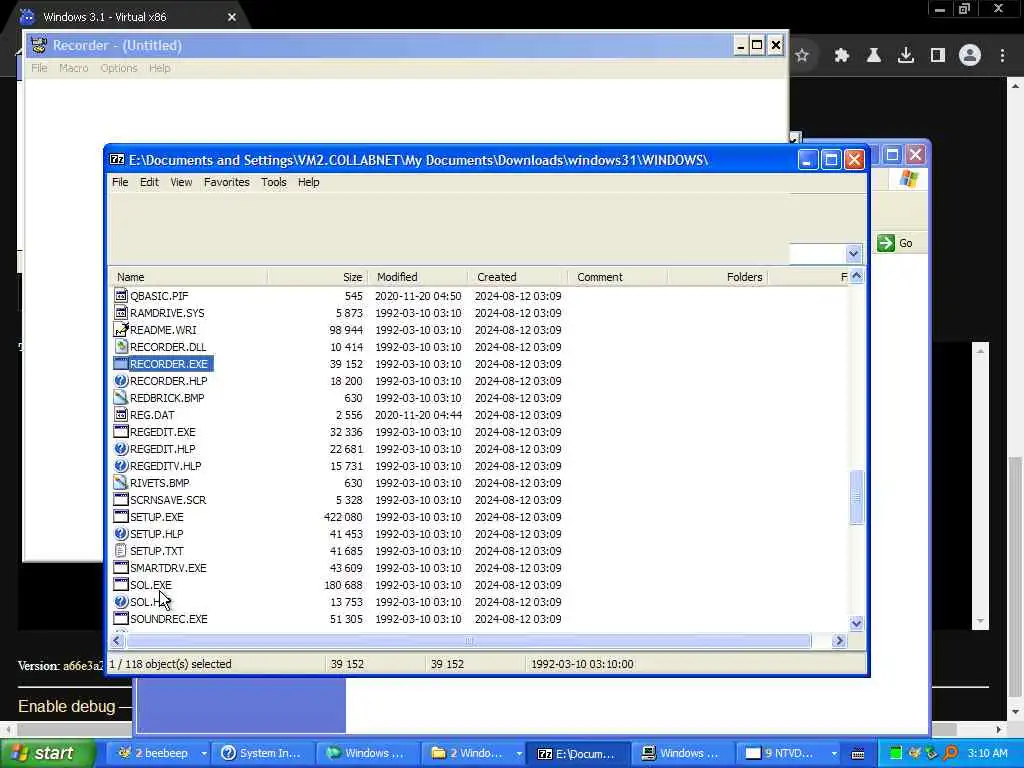Viewport: 1024px width, 768px height.
Task: Expand the beebeep taskbar group arrow
Action: pyautogui.click(x=204, y=753)
